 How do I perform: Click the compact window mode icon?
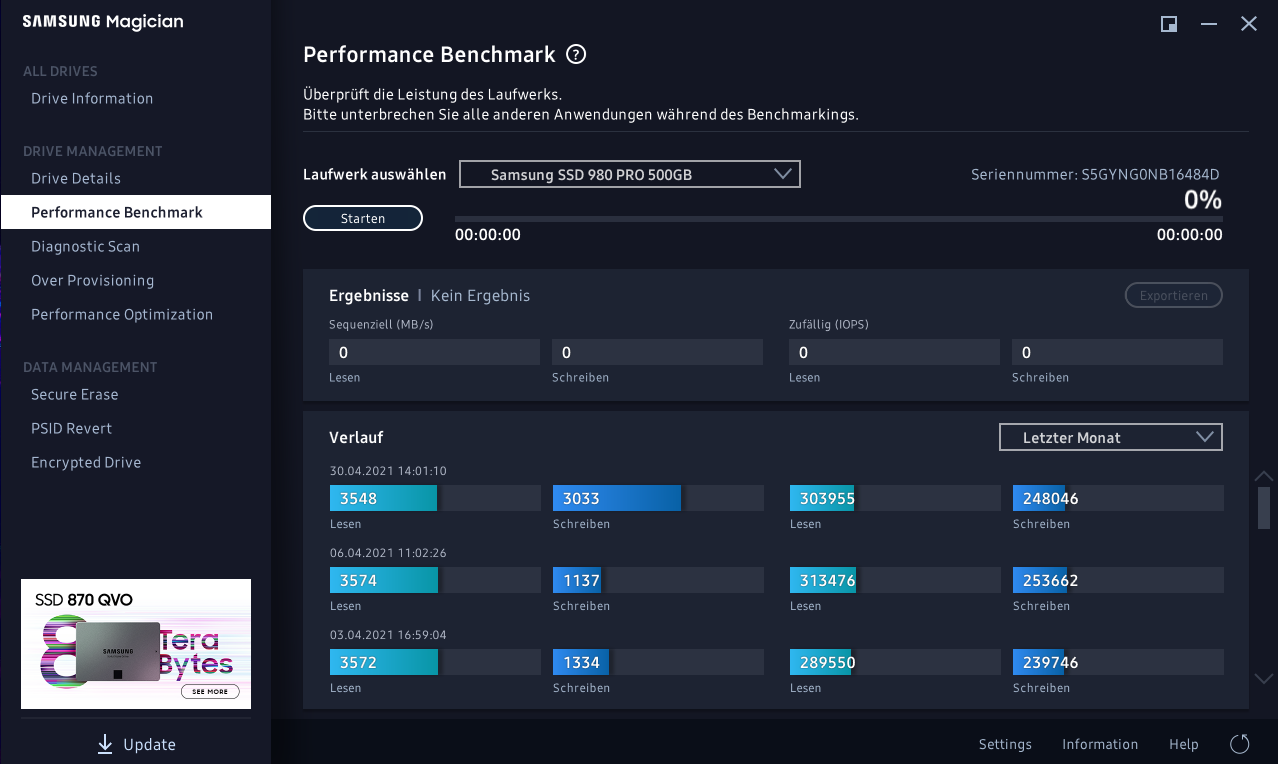[1168, 24]
